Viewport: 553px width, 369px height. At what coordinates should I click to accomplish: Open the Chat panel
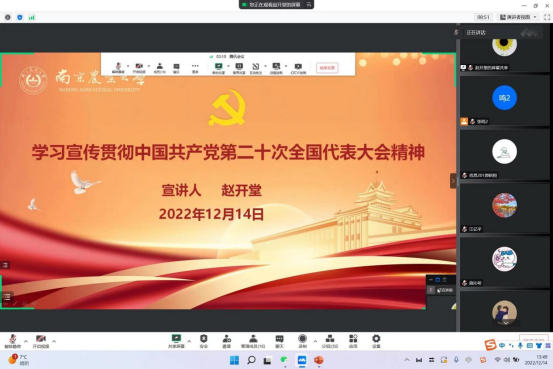(x=279, y=341)
